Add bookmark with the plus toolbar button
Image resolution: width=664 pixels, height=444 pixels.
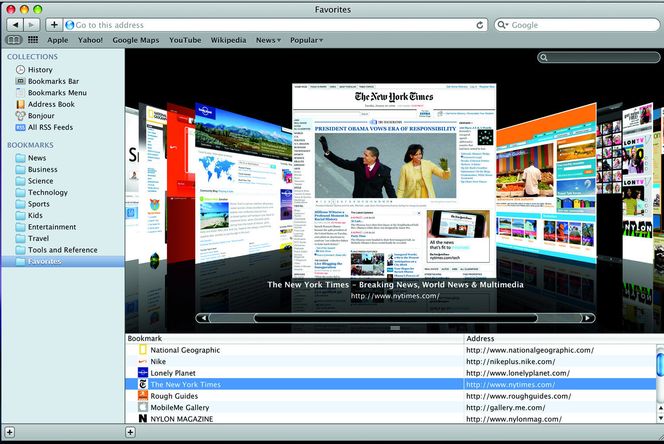pyautogui.click(x=54, y=25)
